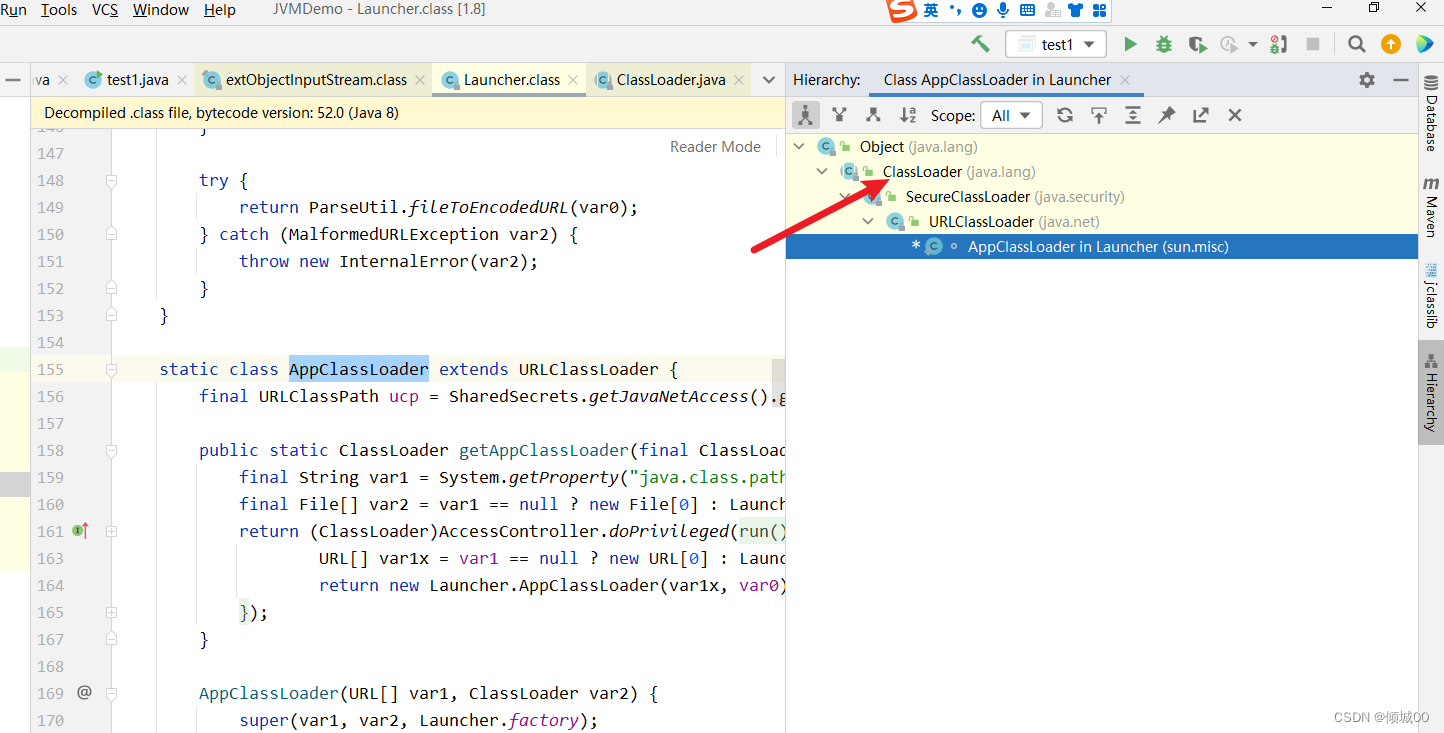Screen dimensions: 1444x733
Task: Run test1 with the green play icon
Action: (x=1130, y=44)
